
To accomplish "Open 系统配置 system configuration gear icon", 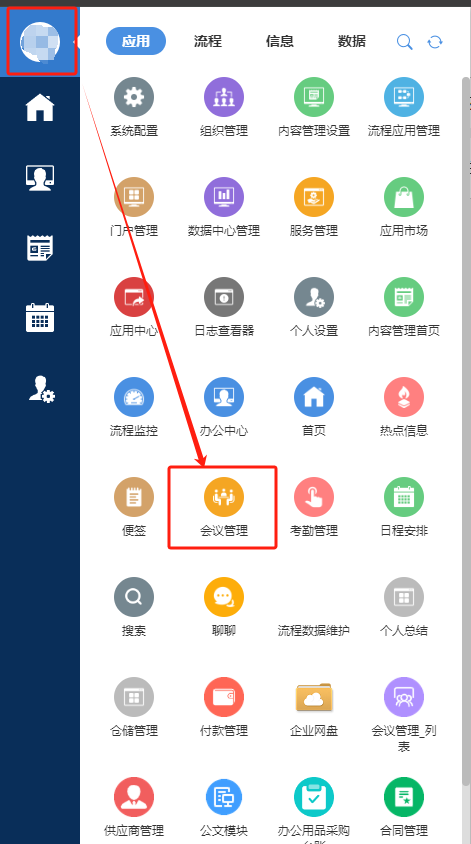I will (x=134, y=97).
